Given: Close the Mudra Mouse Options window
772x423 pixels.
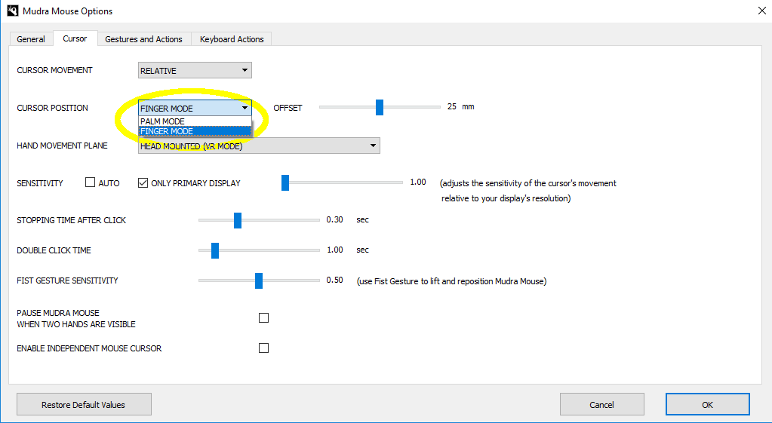Looking at the screenshot, I should pos(761,10).
